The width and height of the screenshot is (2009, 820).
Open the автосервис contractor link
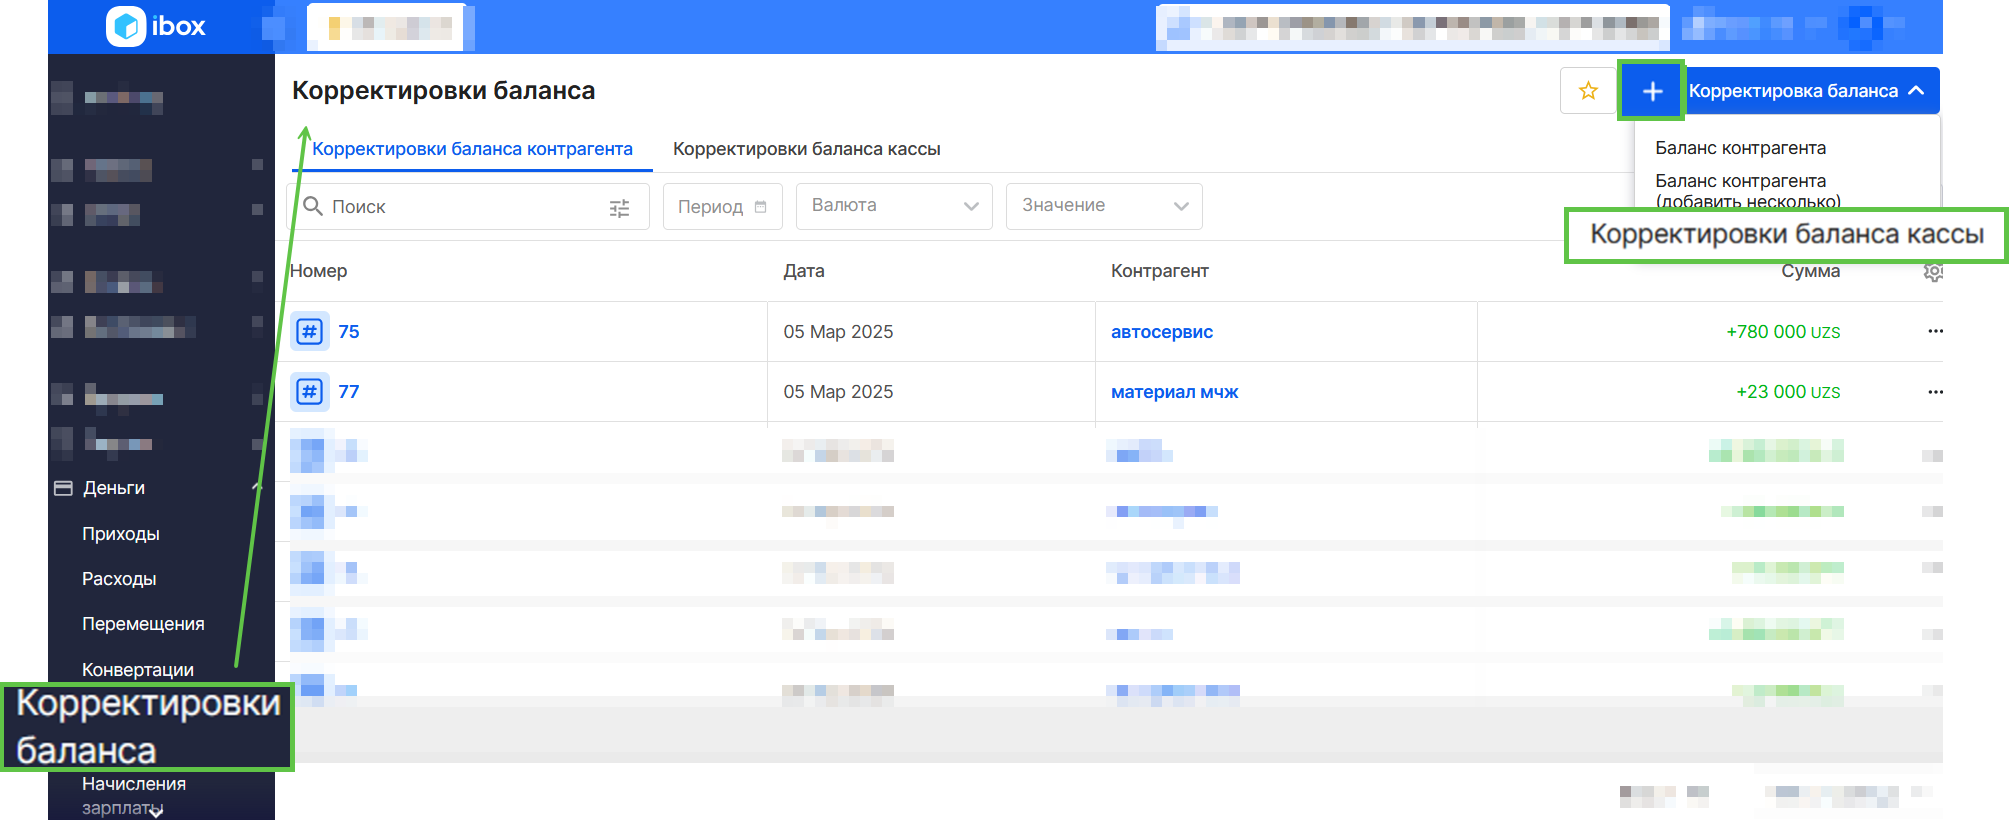click(1161, 332)
